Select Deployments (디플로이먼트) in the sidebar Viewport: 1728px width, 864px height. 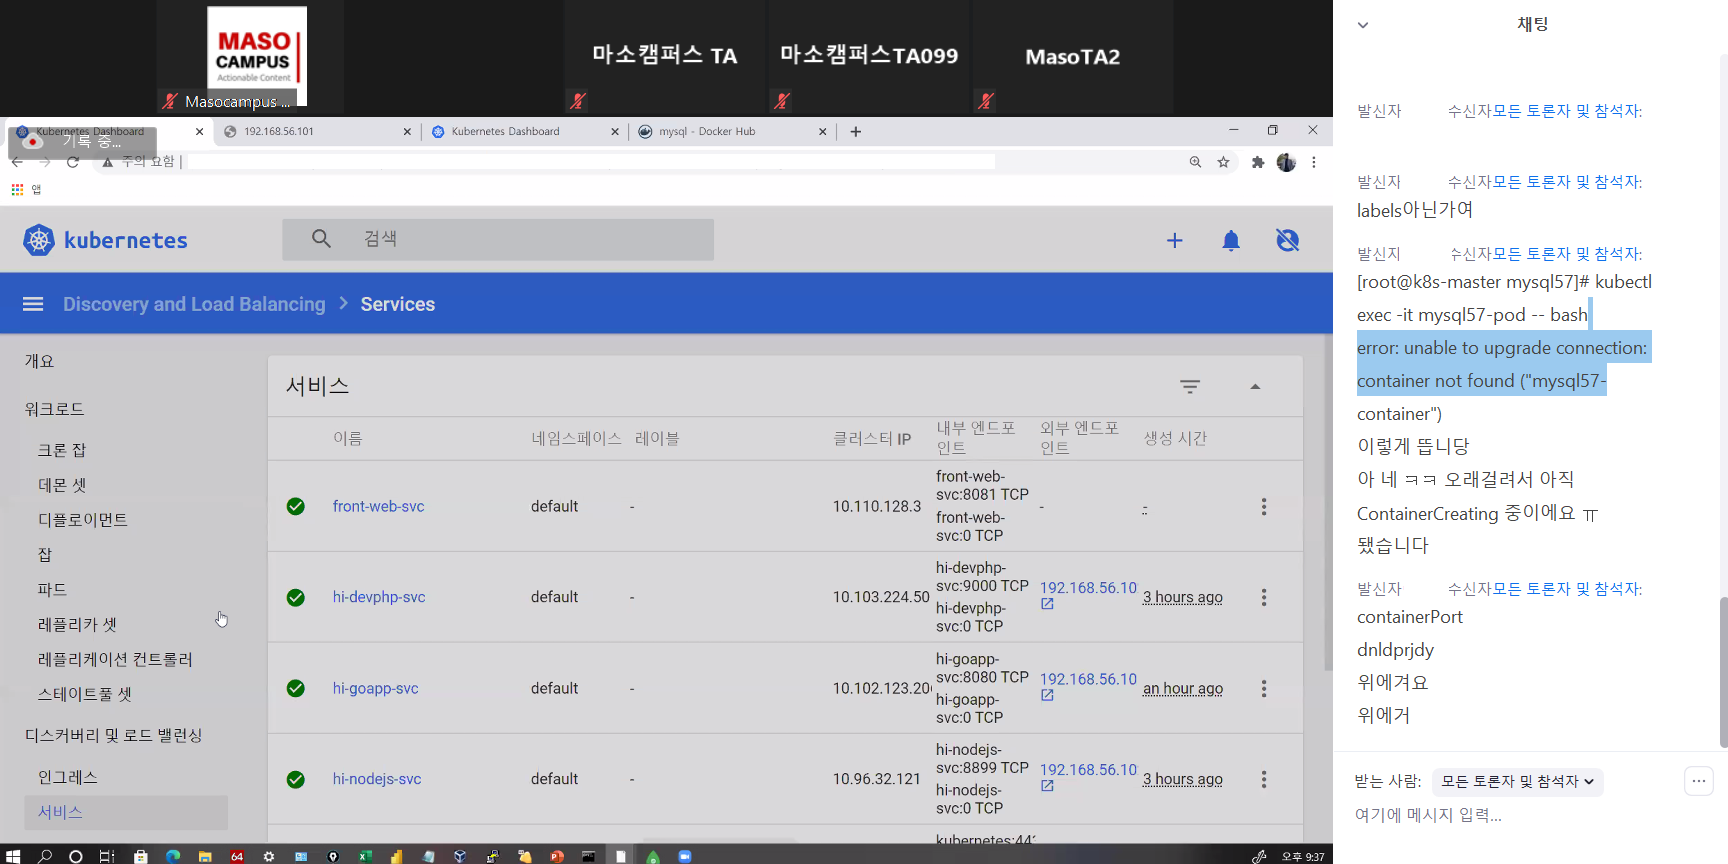click(x=83, y=520)
